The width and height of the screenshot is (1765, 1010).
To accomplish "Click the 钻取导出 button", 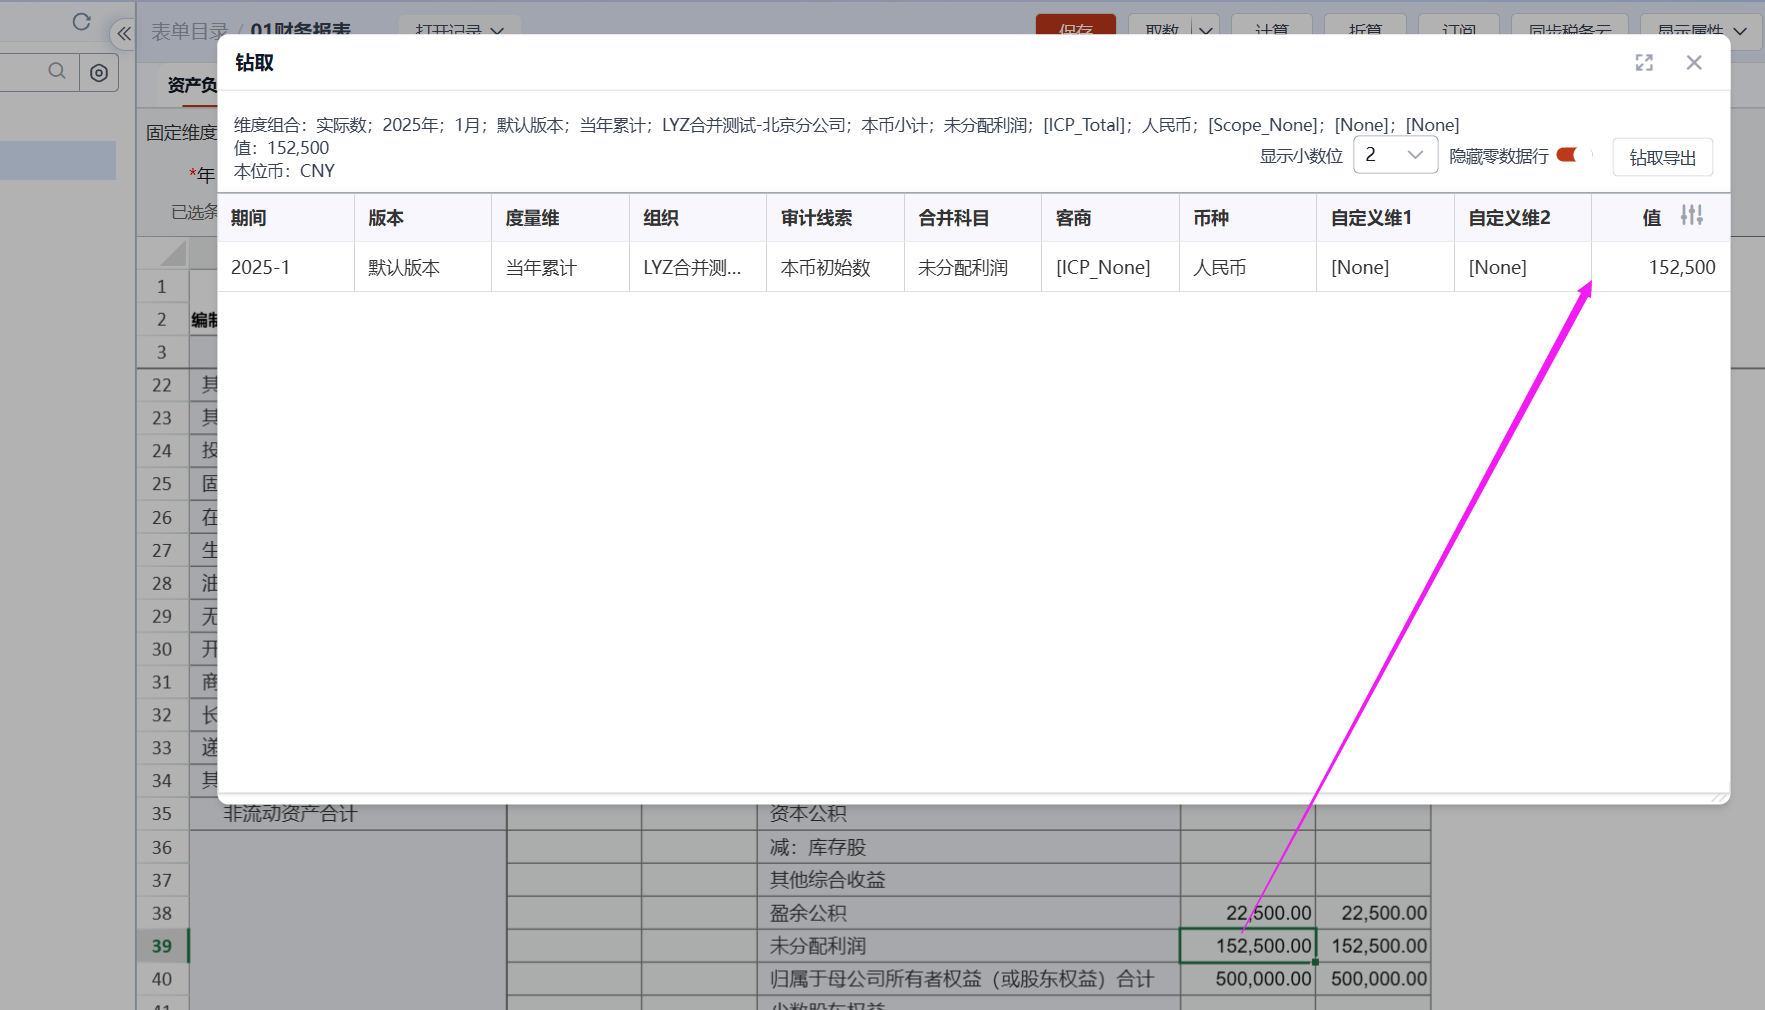I will [x=1662, y=158].
